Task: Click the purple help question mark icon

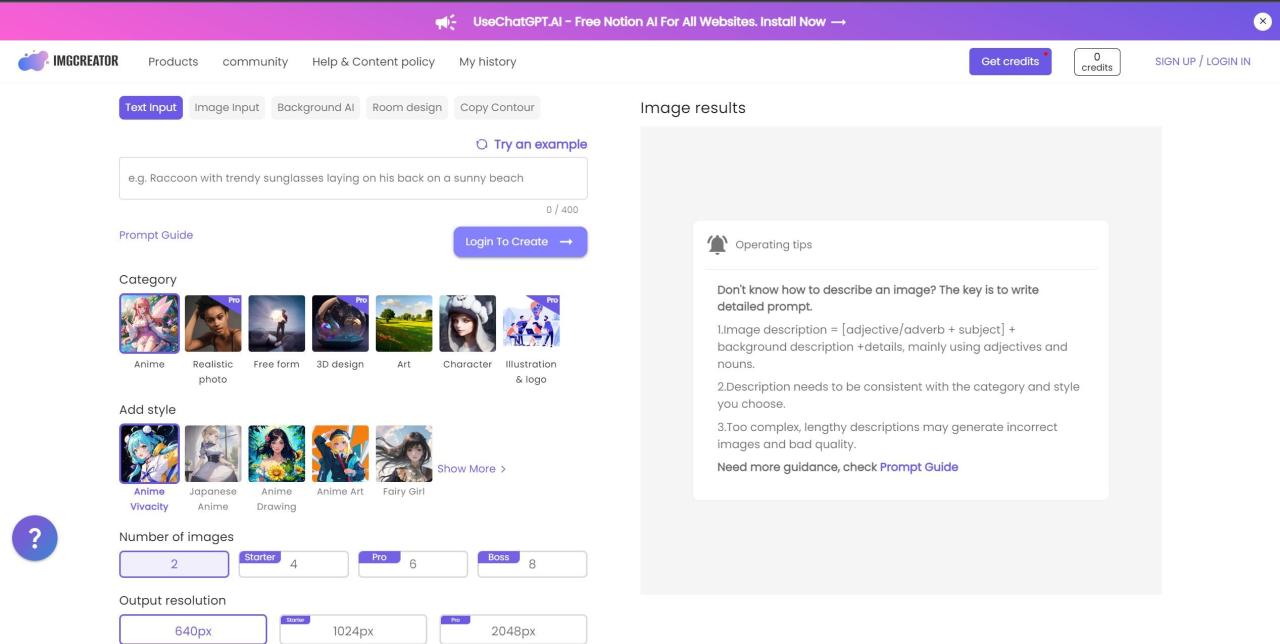Action: pos(35,539)
